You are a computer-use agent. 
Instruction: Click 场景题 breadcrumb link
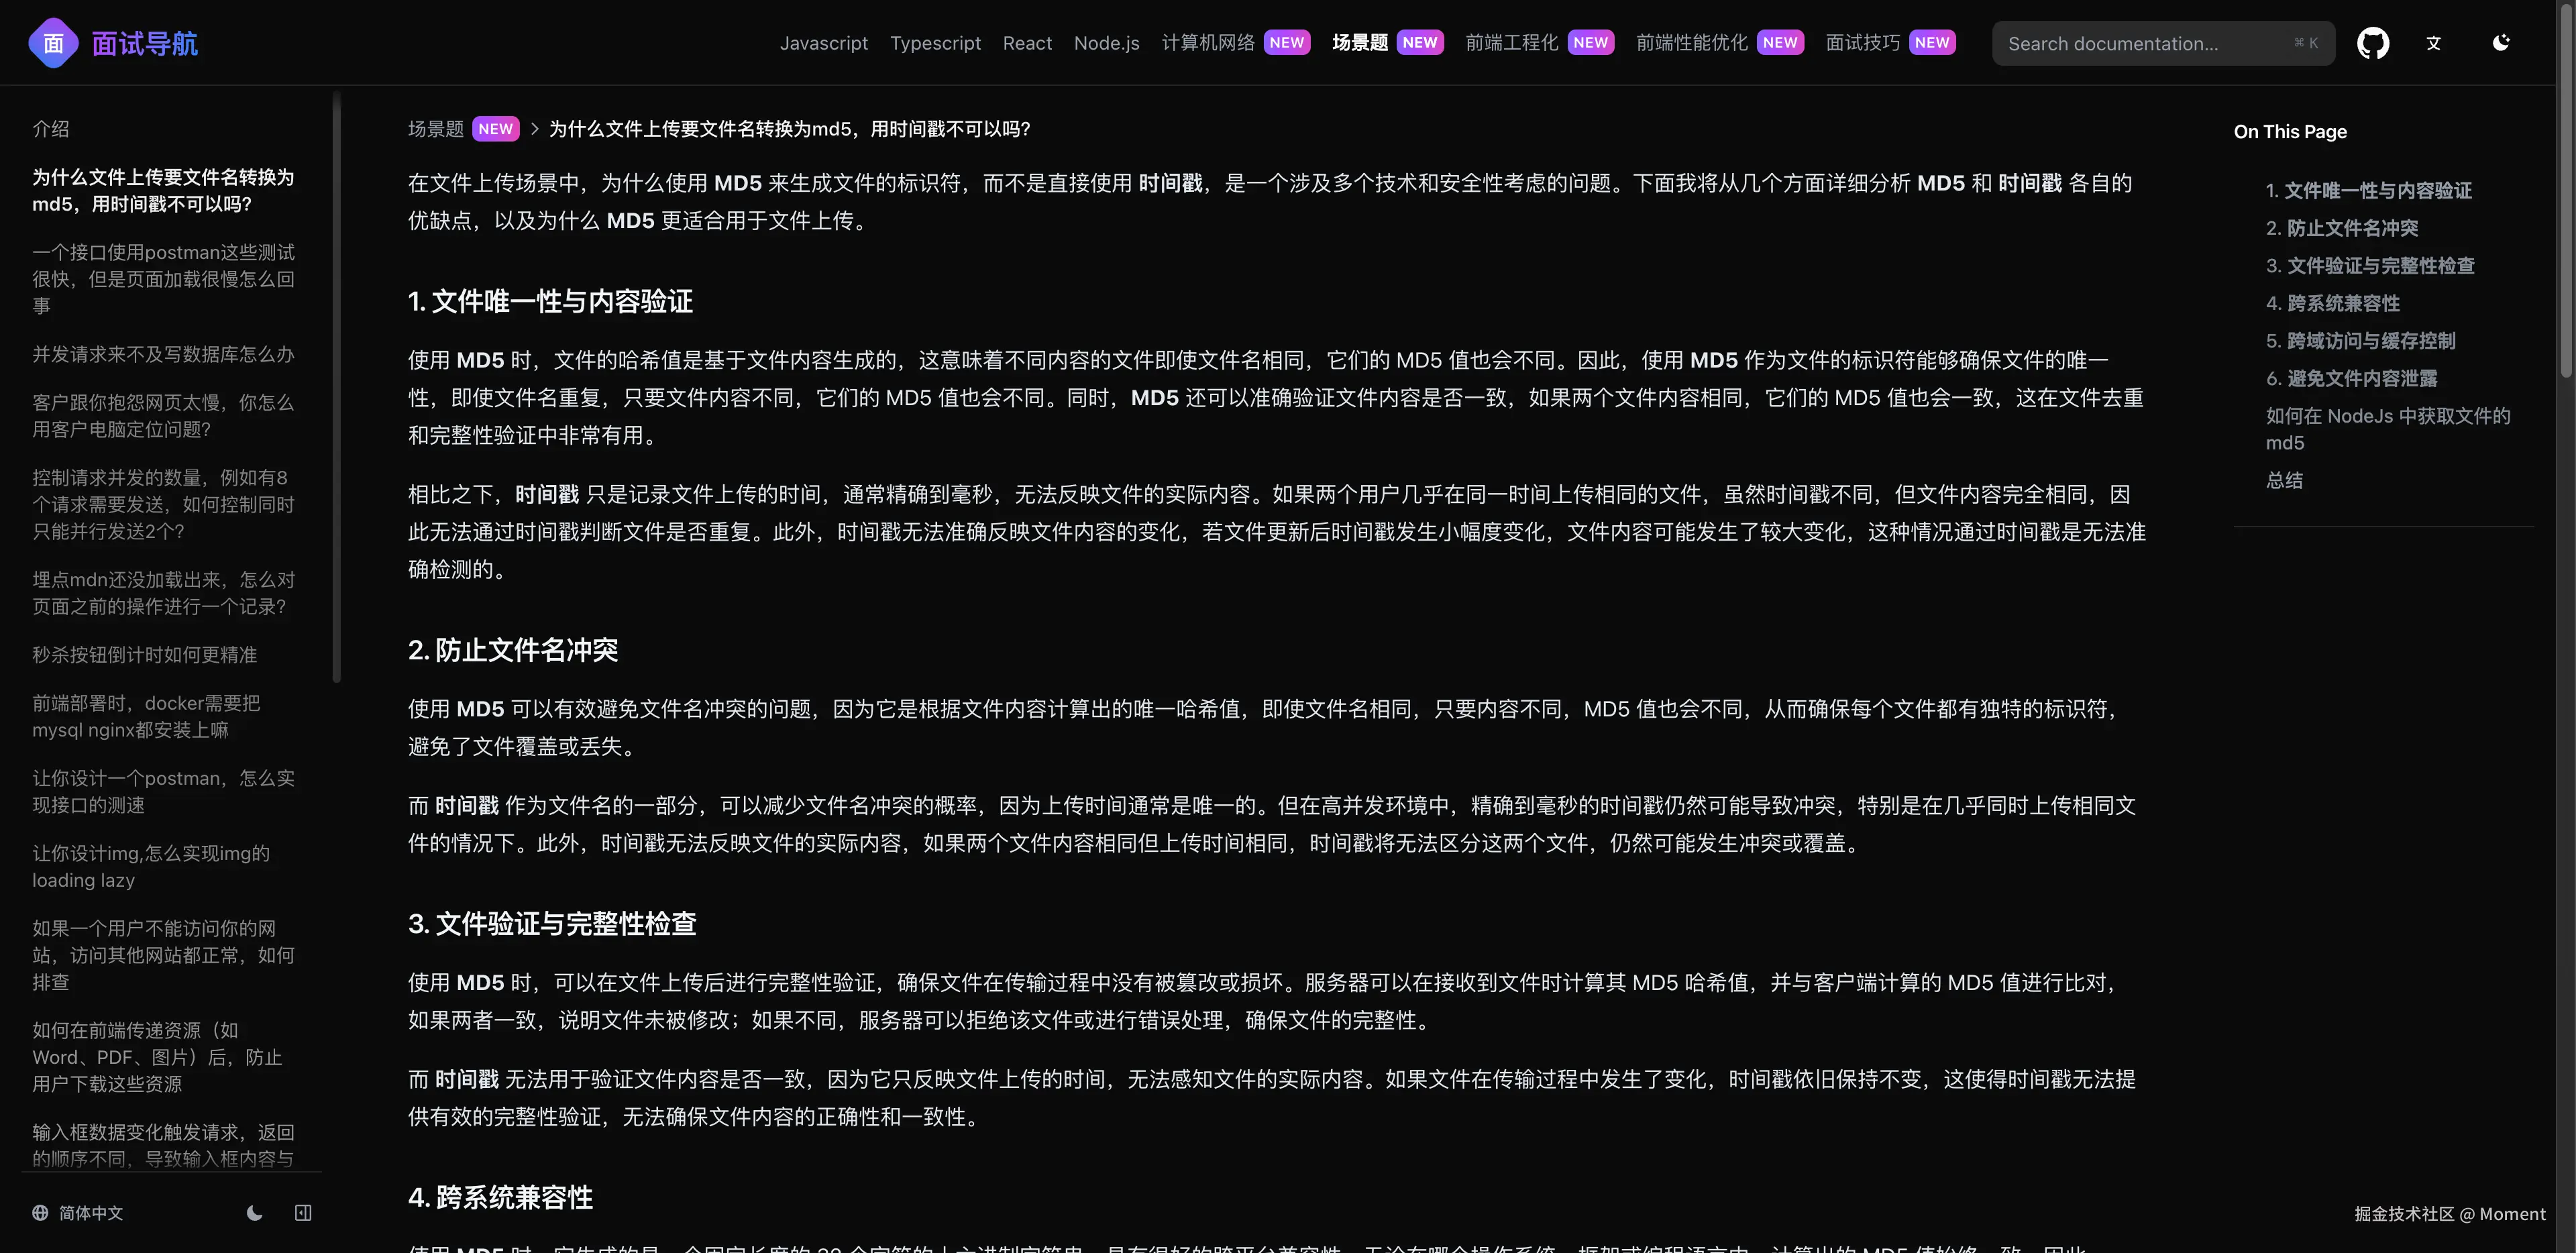[x=436, y=129]
